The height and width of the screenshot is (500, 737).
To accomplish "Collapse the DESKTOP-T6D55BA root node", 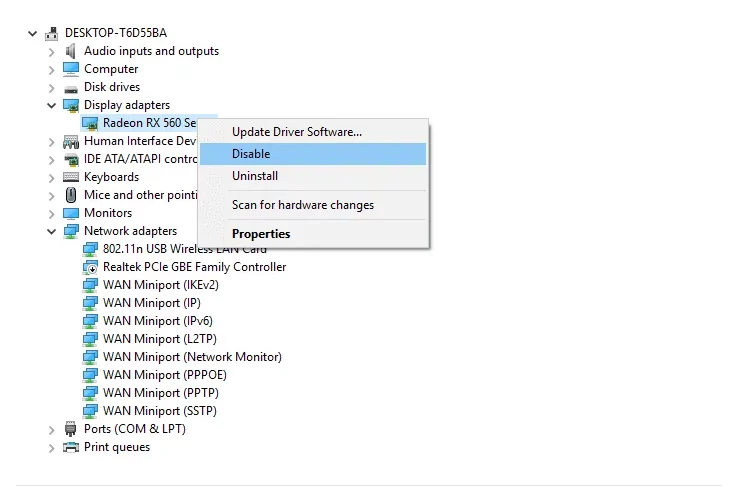I will 32,33.
